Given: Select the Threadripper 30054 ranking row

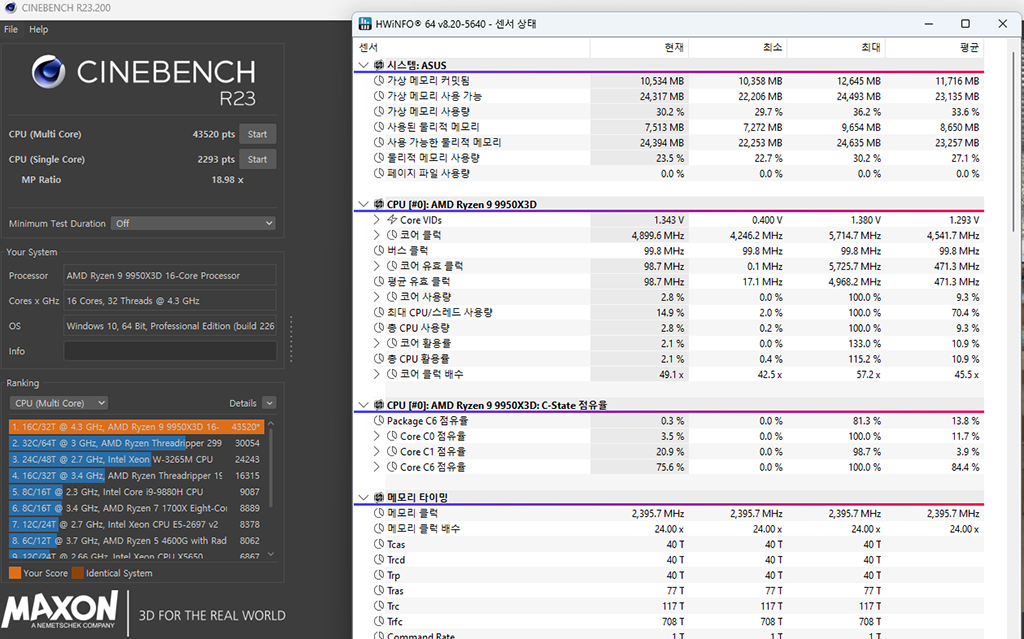Looking at the screenshot, I should (136, 443).
